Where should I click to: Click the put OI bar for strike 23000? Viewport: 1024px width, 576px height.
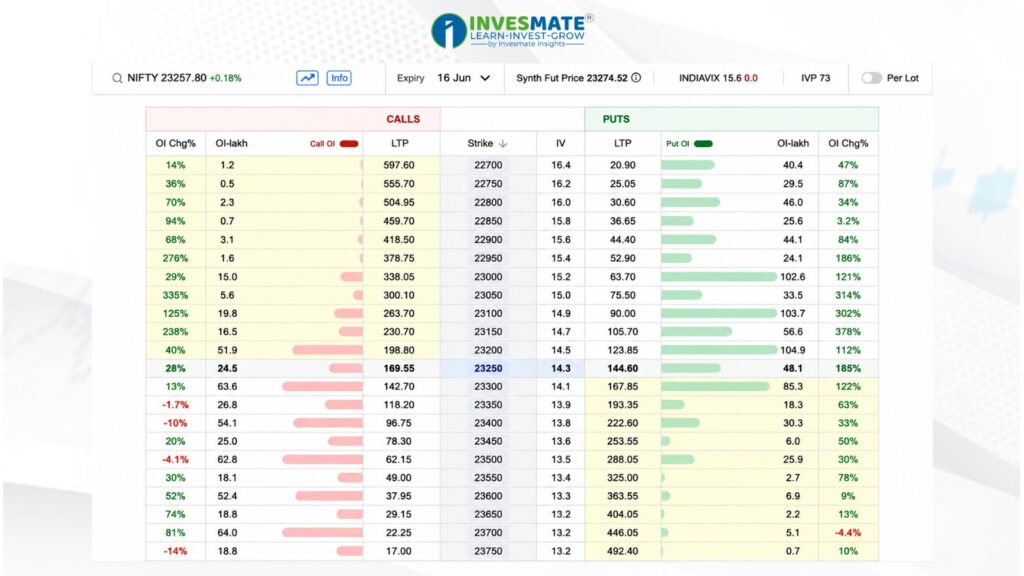(x=719, y=277)
